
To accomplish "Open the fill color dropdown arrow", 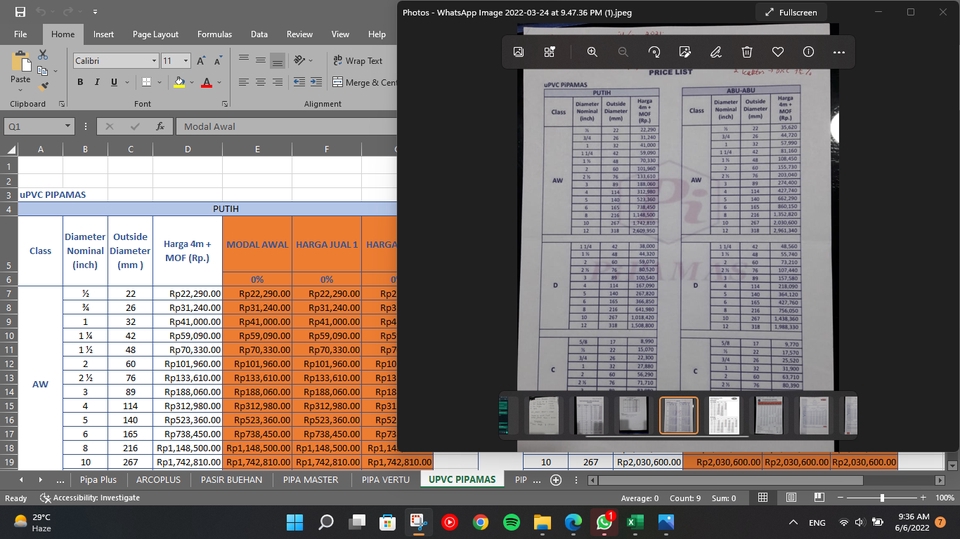I will (x=192, y=82).
